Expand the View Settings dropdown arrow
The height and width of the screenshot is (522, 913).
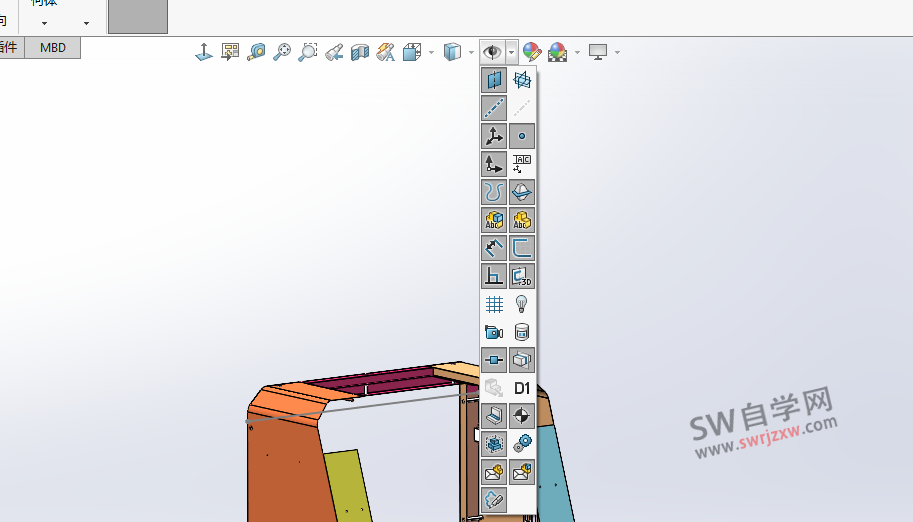617,52
